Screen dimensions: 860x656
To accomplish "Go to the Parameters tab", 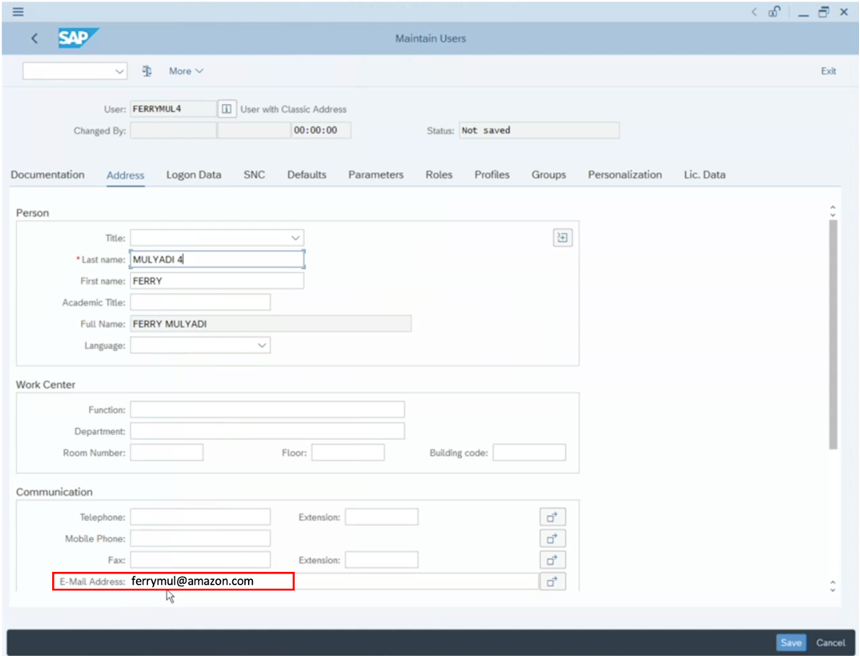I will [x=376, y=174].
